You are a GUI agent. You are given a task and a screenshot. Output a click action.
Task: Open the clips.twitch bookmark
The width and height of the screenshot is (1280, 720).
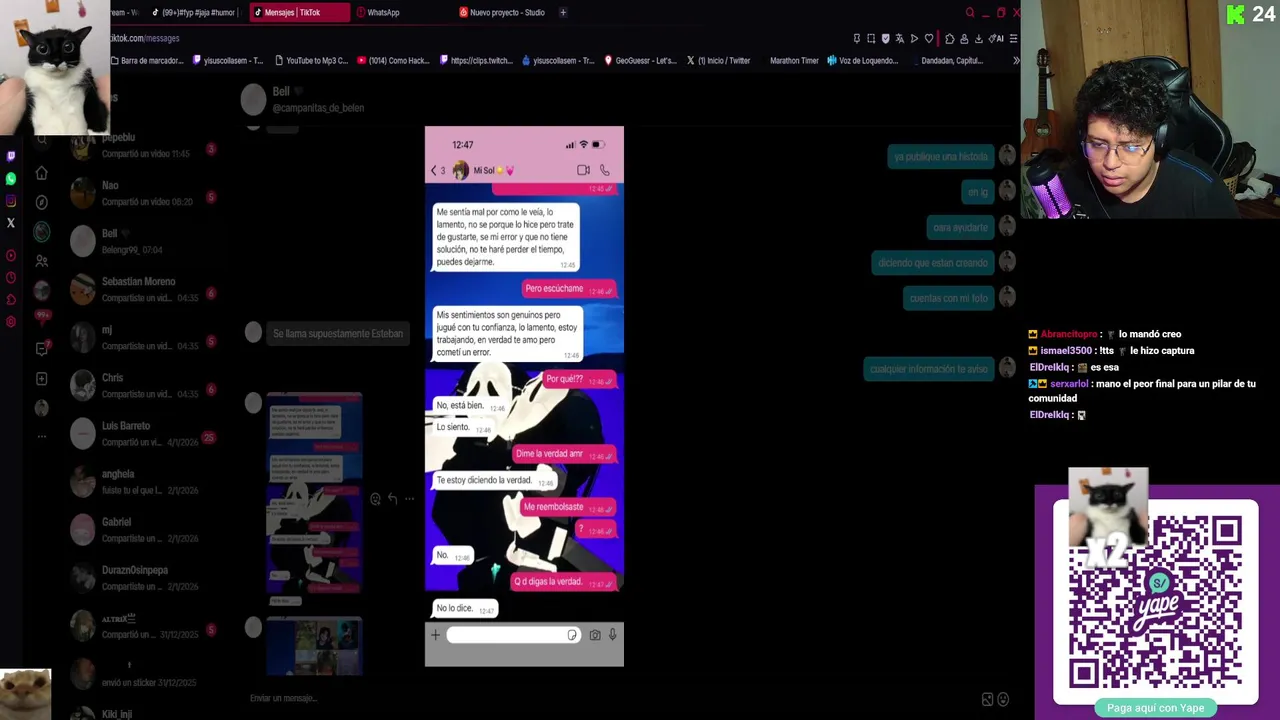click(476, 60)
